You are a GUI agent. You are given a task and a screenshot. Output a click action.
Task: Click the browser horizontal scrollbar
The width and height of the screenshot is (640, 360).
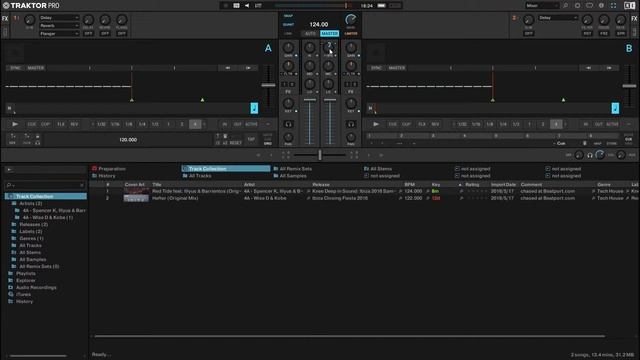point(350,336)
